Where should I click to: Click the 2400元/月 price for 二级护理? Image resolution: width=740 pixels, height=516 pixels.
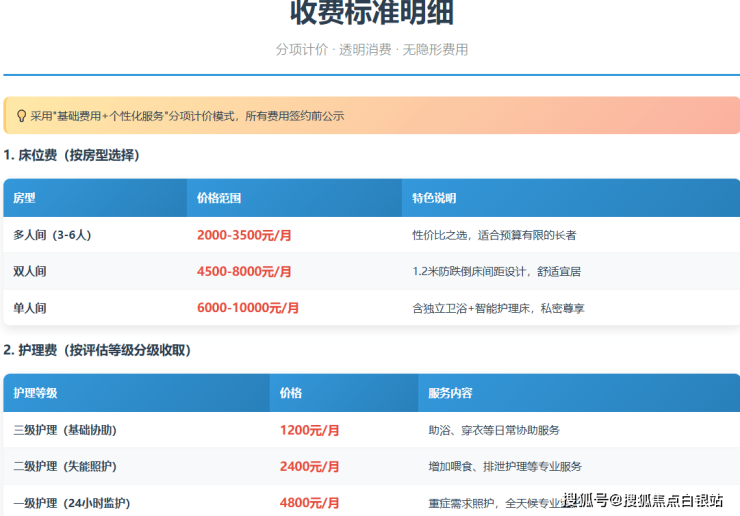[309, 466]
